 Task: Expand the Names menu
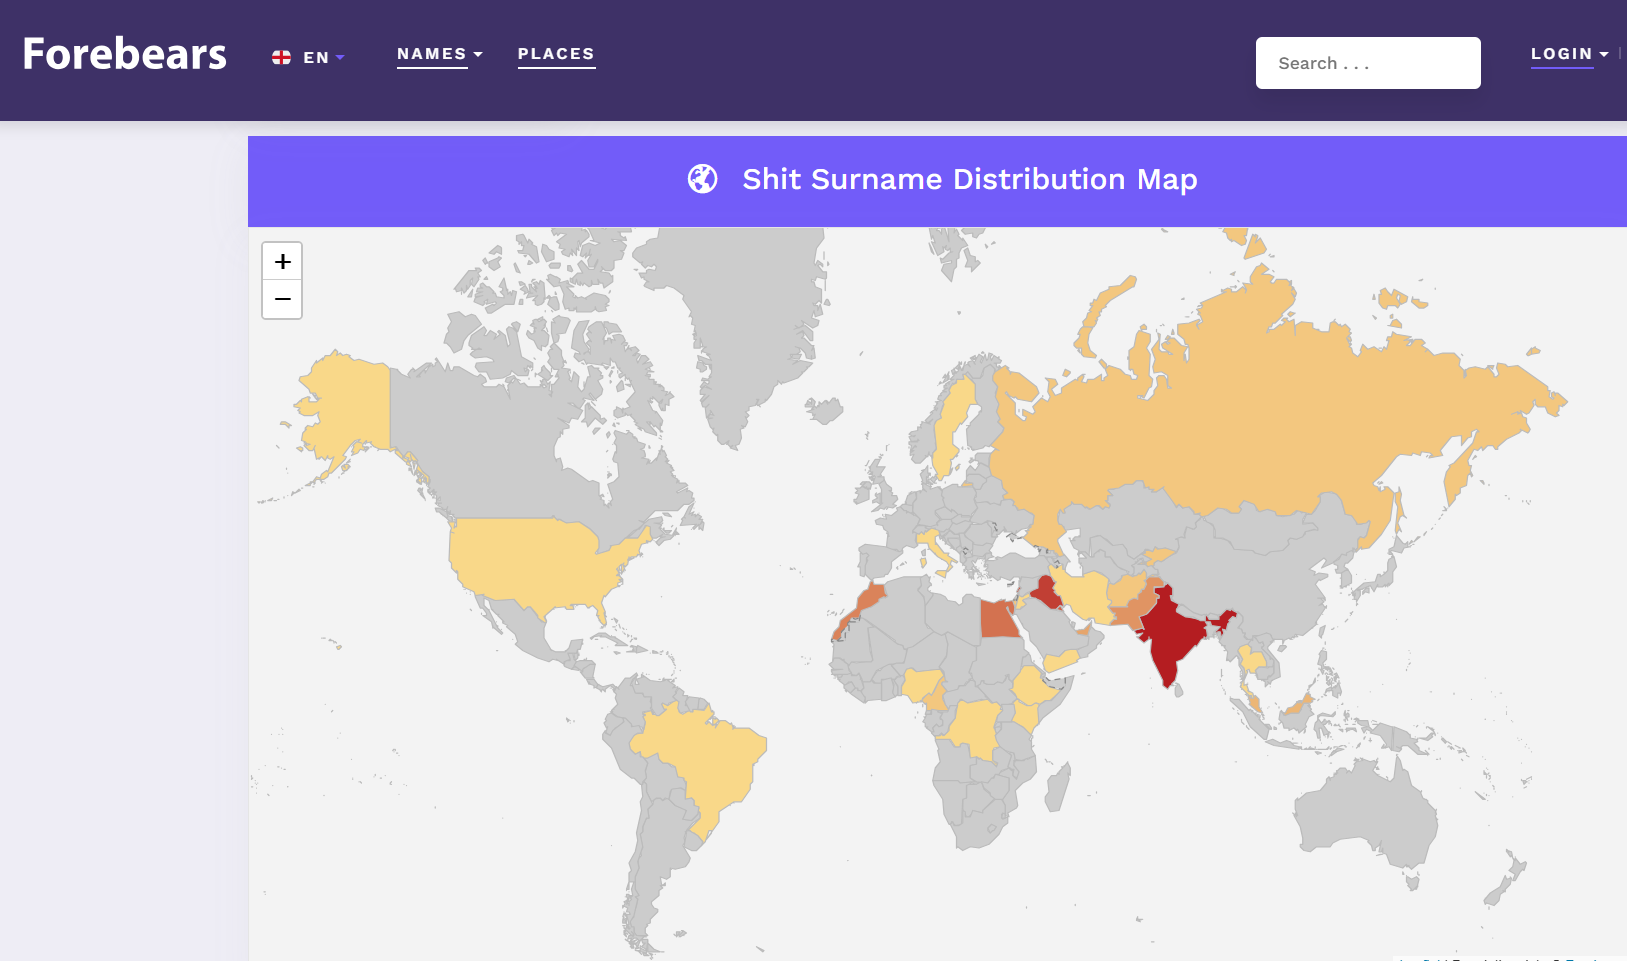click(439, 54)
